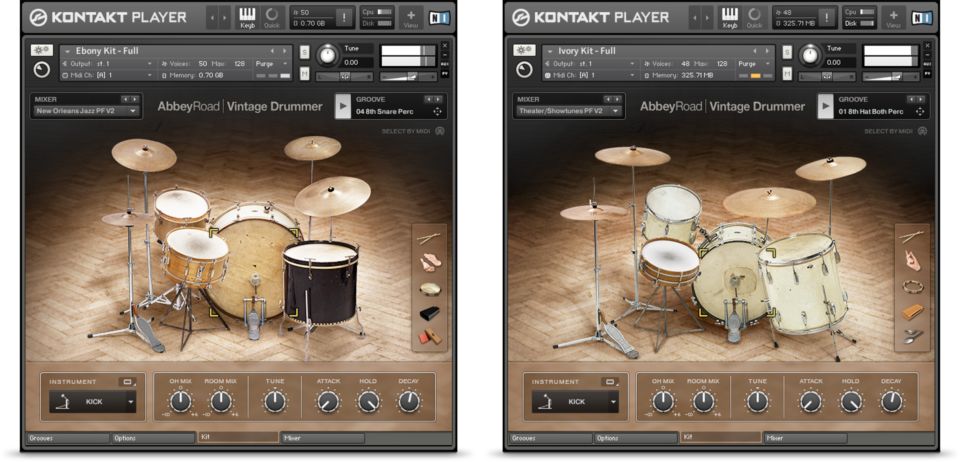The height and width of the screenshot is (462, 960).
Task: Open the New Orleans Jazz PF V2 mixer dropdown
Action: (86, 111)
